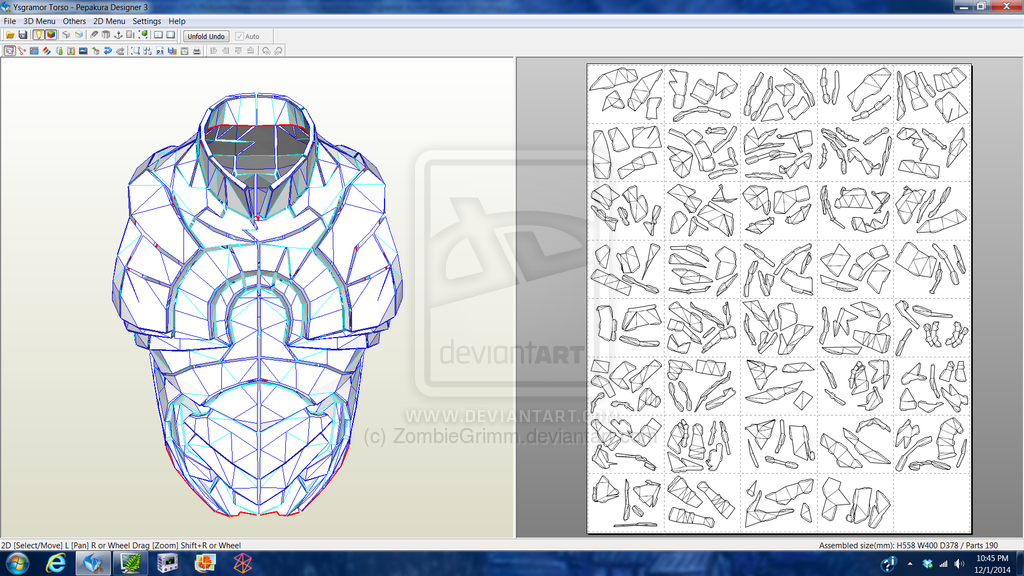Viewport: 1024px width, 576px height.
Task: Open print preview with the framed page icon
Action: (x=185, y=50)
